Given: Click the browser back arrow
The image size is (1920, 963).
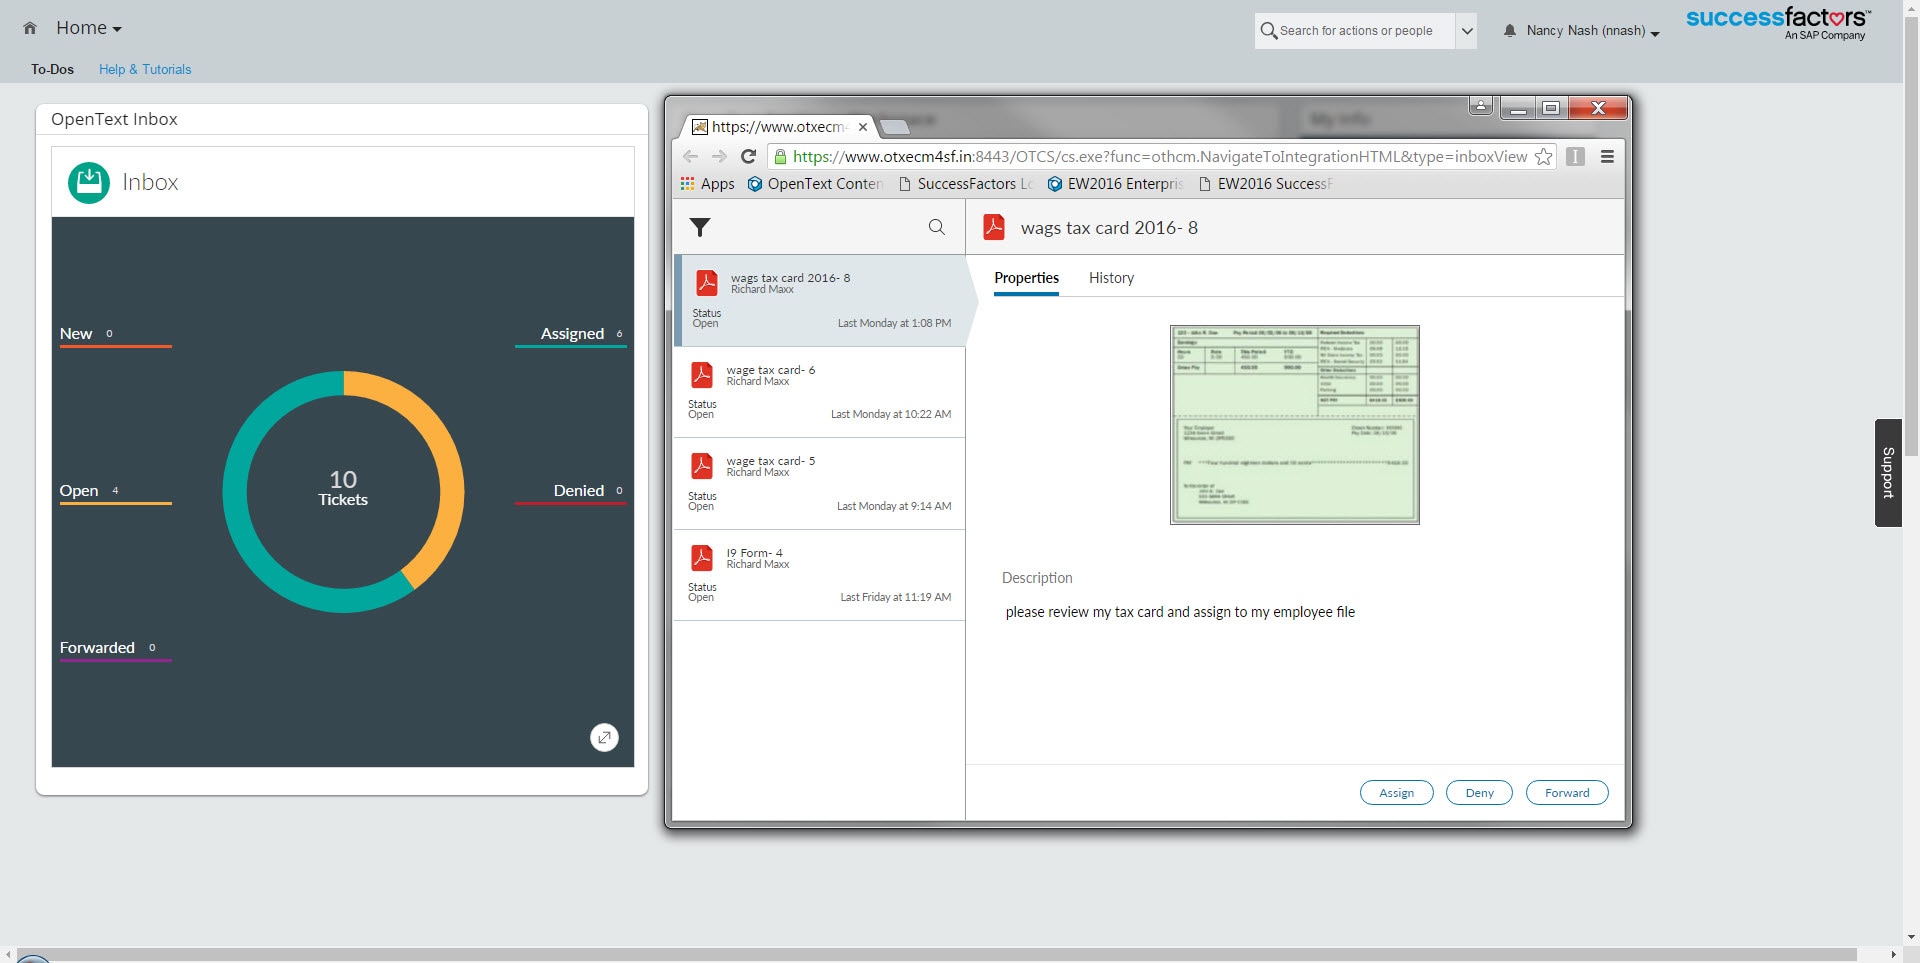Looking at the screenshot, I should 690,156.
